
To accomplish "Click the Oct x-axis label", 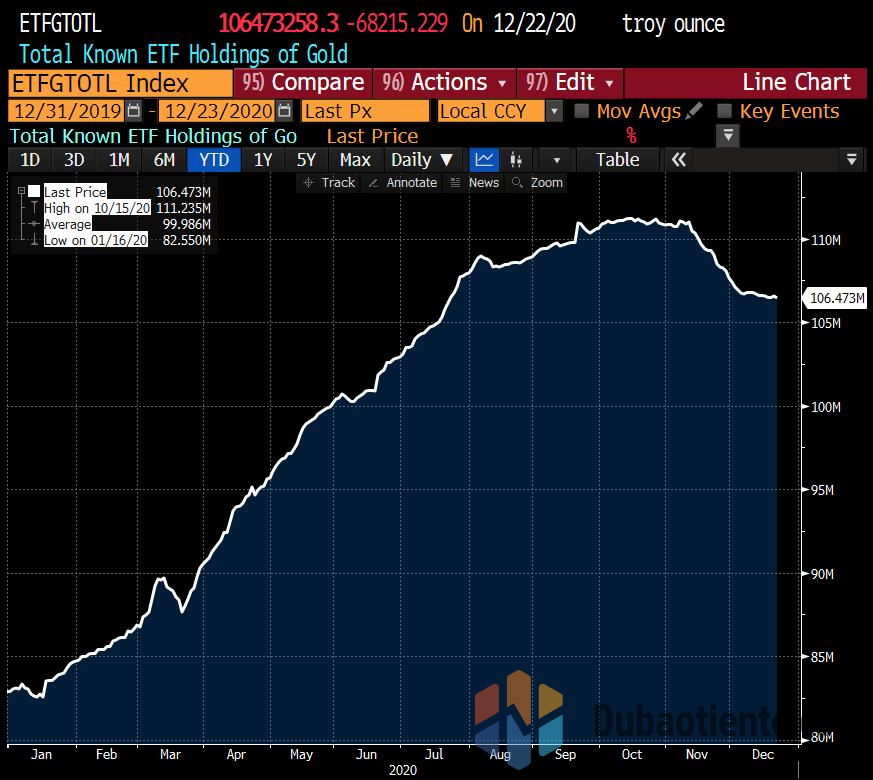I will coord(632,754).
